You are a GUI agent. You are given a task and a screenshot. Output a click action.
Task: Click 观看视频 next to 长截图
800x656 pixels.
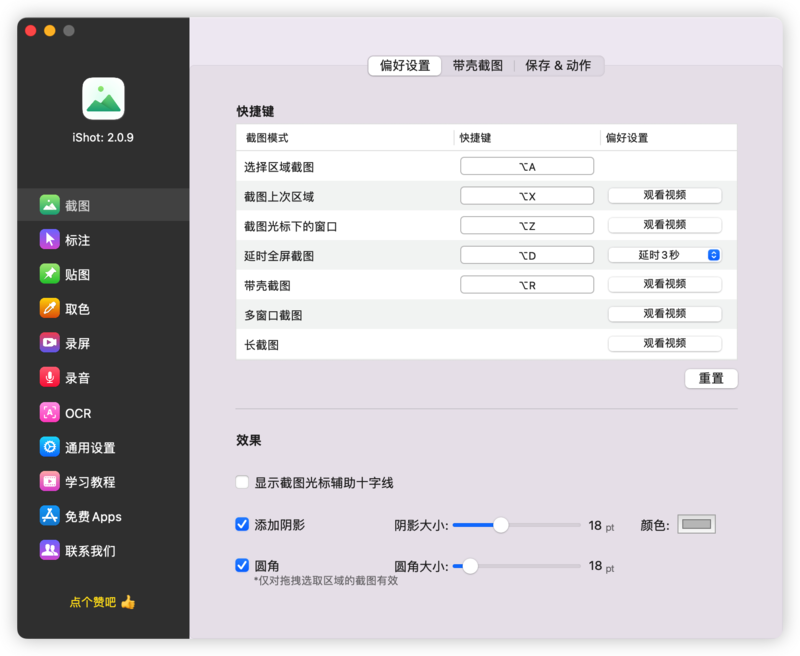tap(665, 343)
